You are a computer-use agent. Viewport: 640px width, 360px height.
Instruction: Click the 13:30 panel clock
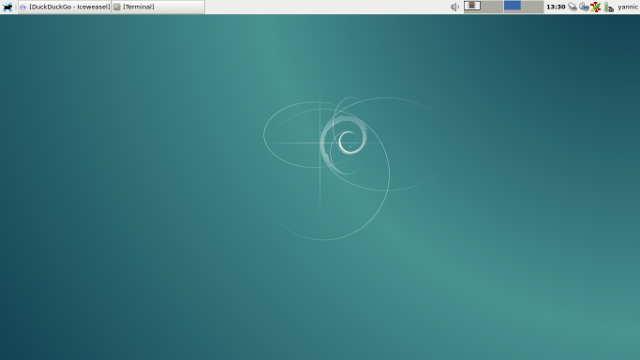pos(556,7)
